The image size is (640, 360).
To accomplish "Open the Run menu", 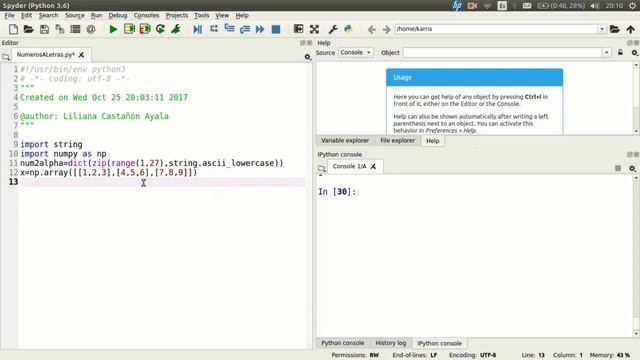I will tap(96, 15).
